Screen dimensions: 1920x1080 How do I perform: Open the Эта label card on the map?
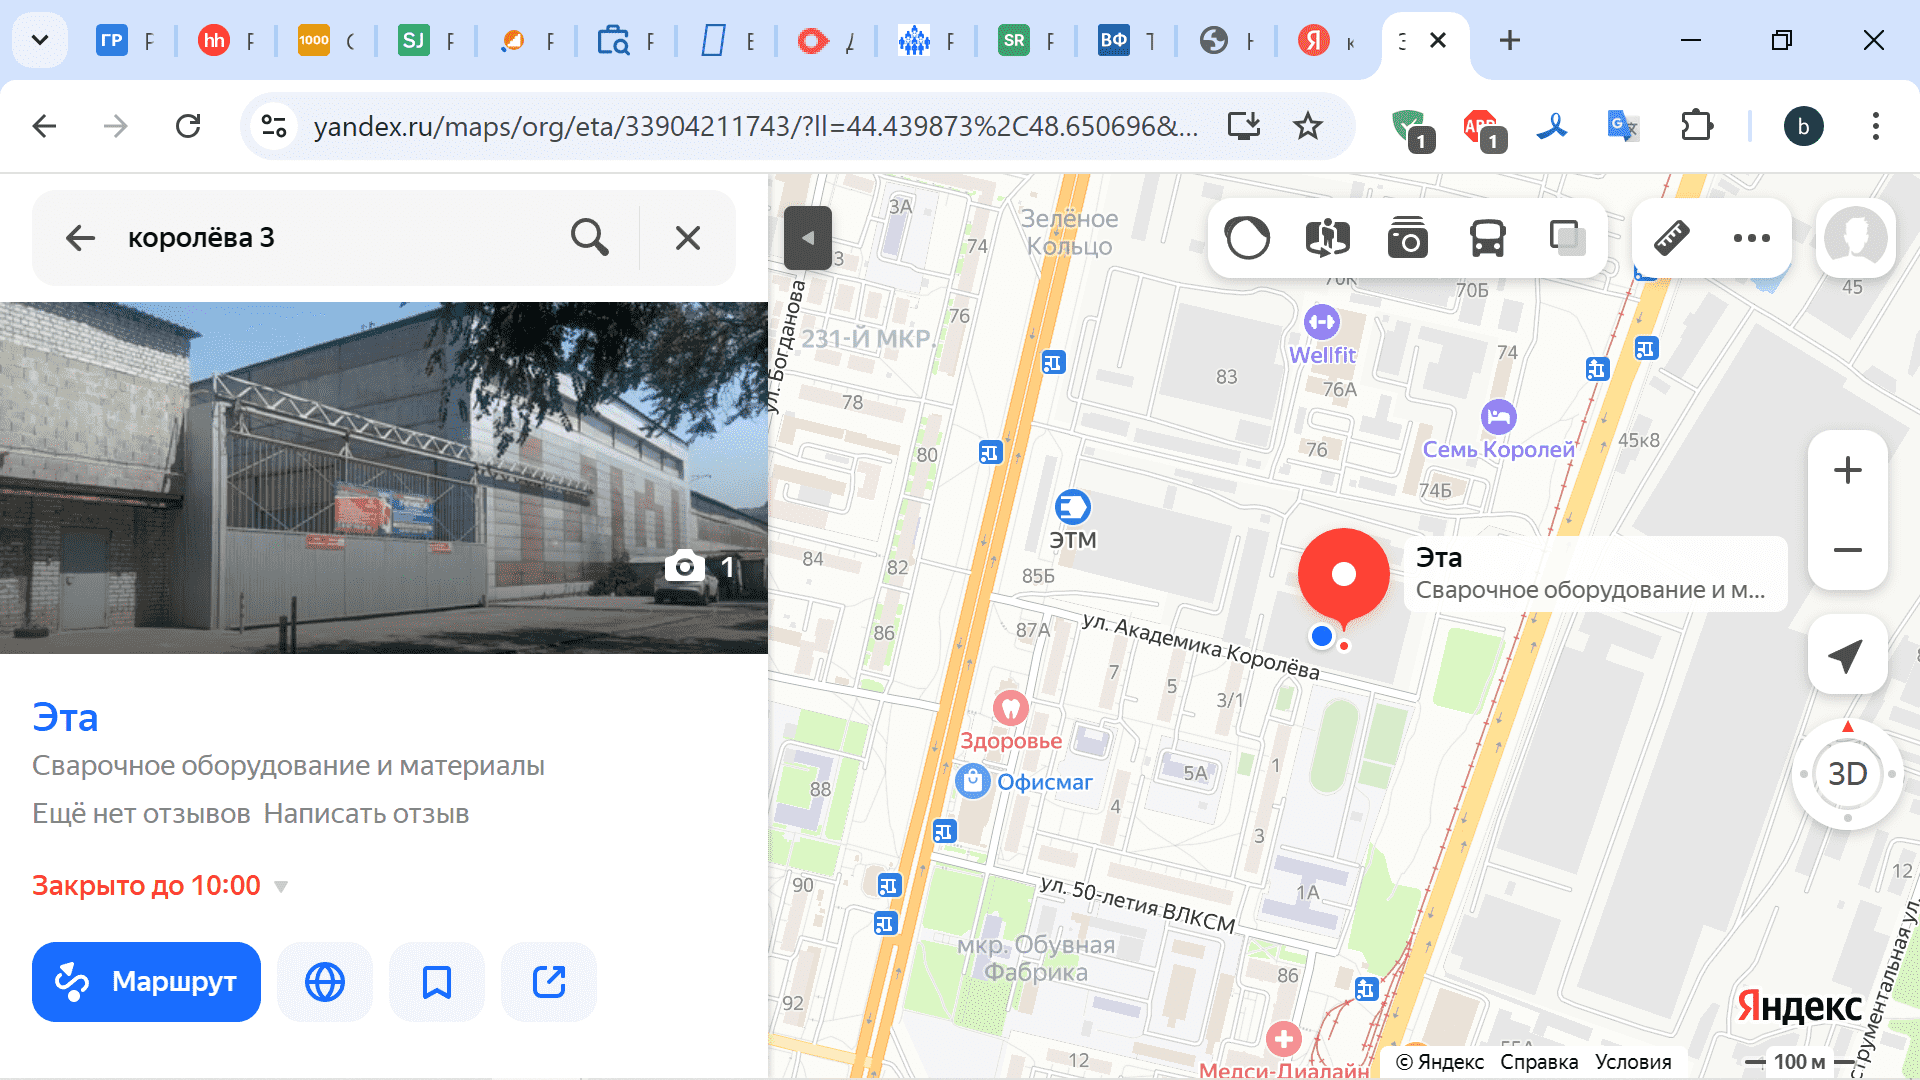tap(1595, 573)
